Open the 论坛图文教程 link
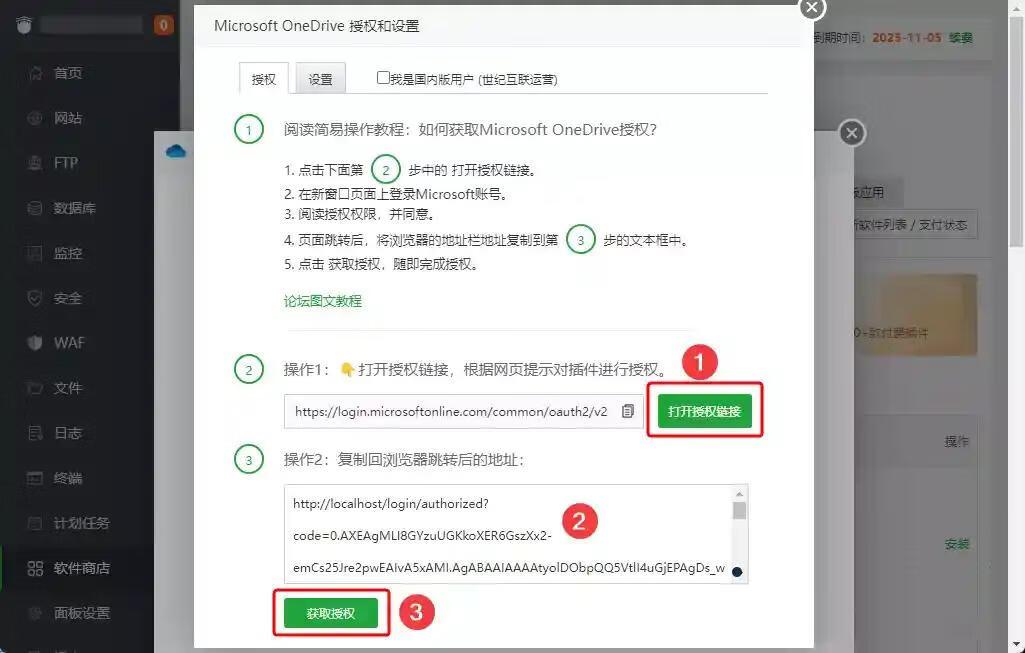The height and width of the screenshot is (653, 1025). tap(322, 301)
